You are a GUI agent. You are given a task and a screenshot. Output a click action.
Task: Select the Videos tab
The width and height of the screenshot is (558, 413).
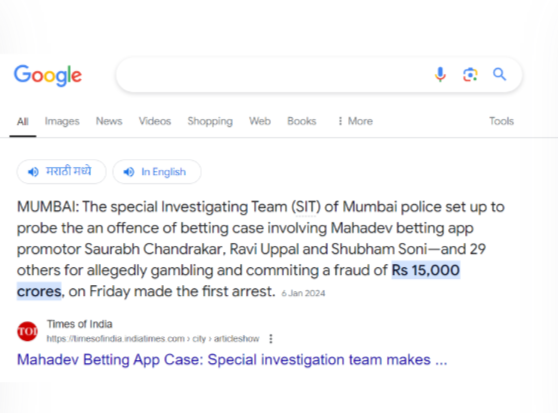point(155,121)
